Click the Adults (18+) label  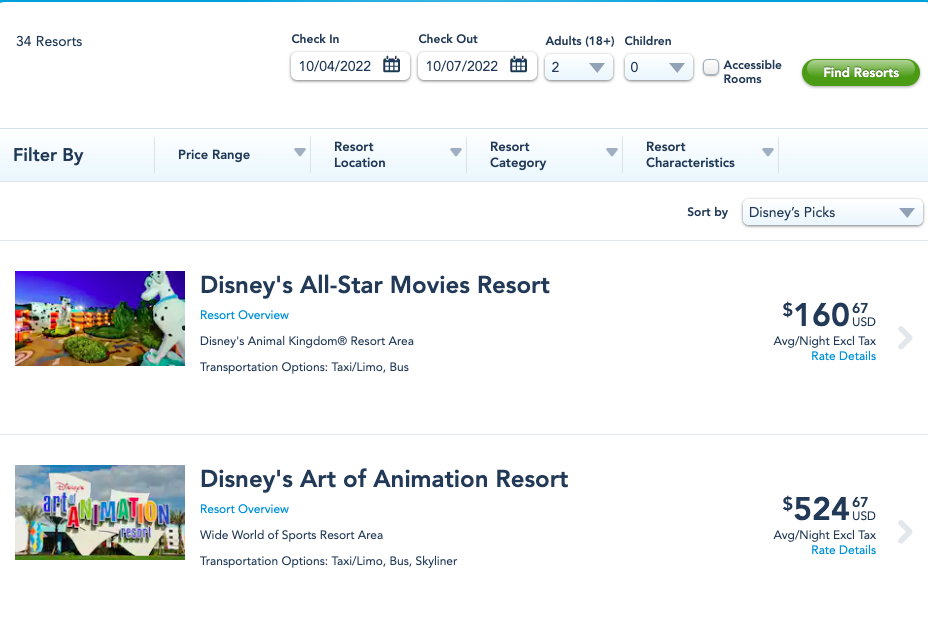tap(579, 41)
